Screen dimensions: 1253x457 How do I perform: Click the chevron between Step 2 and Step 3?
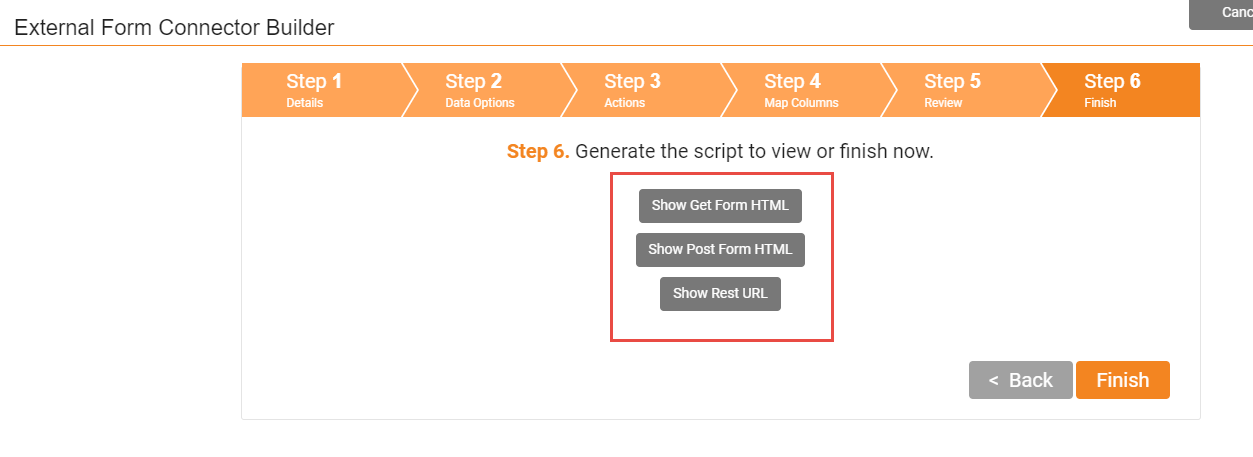(x=569, y=90)
